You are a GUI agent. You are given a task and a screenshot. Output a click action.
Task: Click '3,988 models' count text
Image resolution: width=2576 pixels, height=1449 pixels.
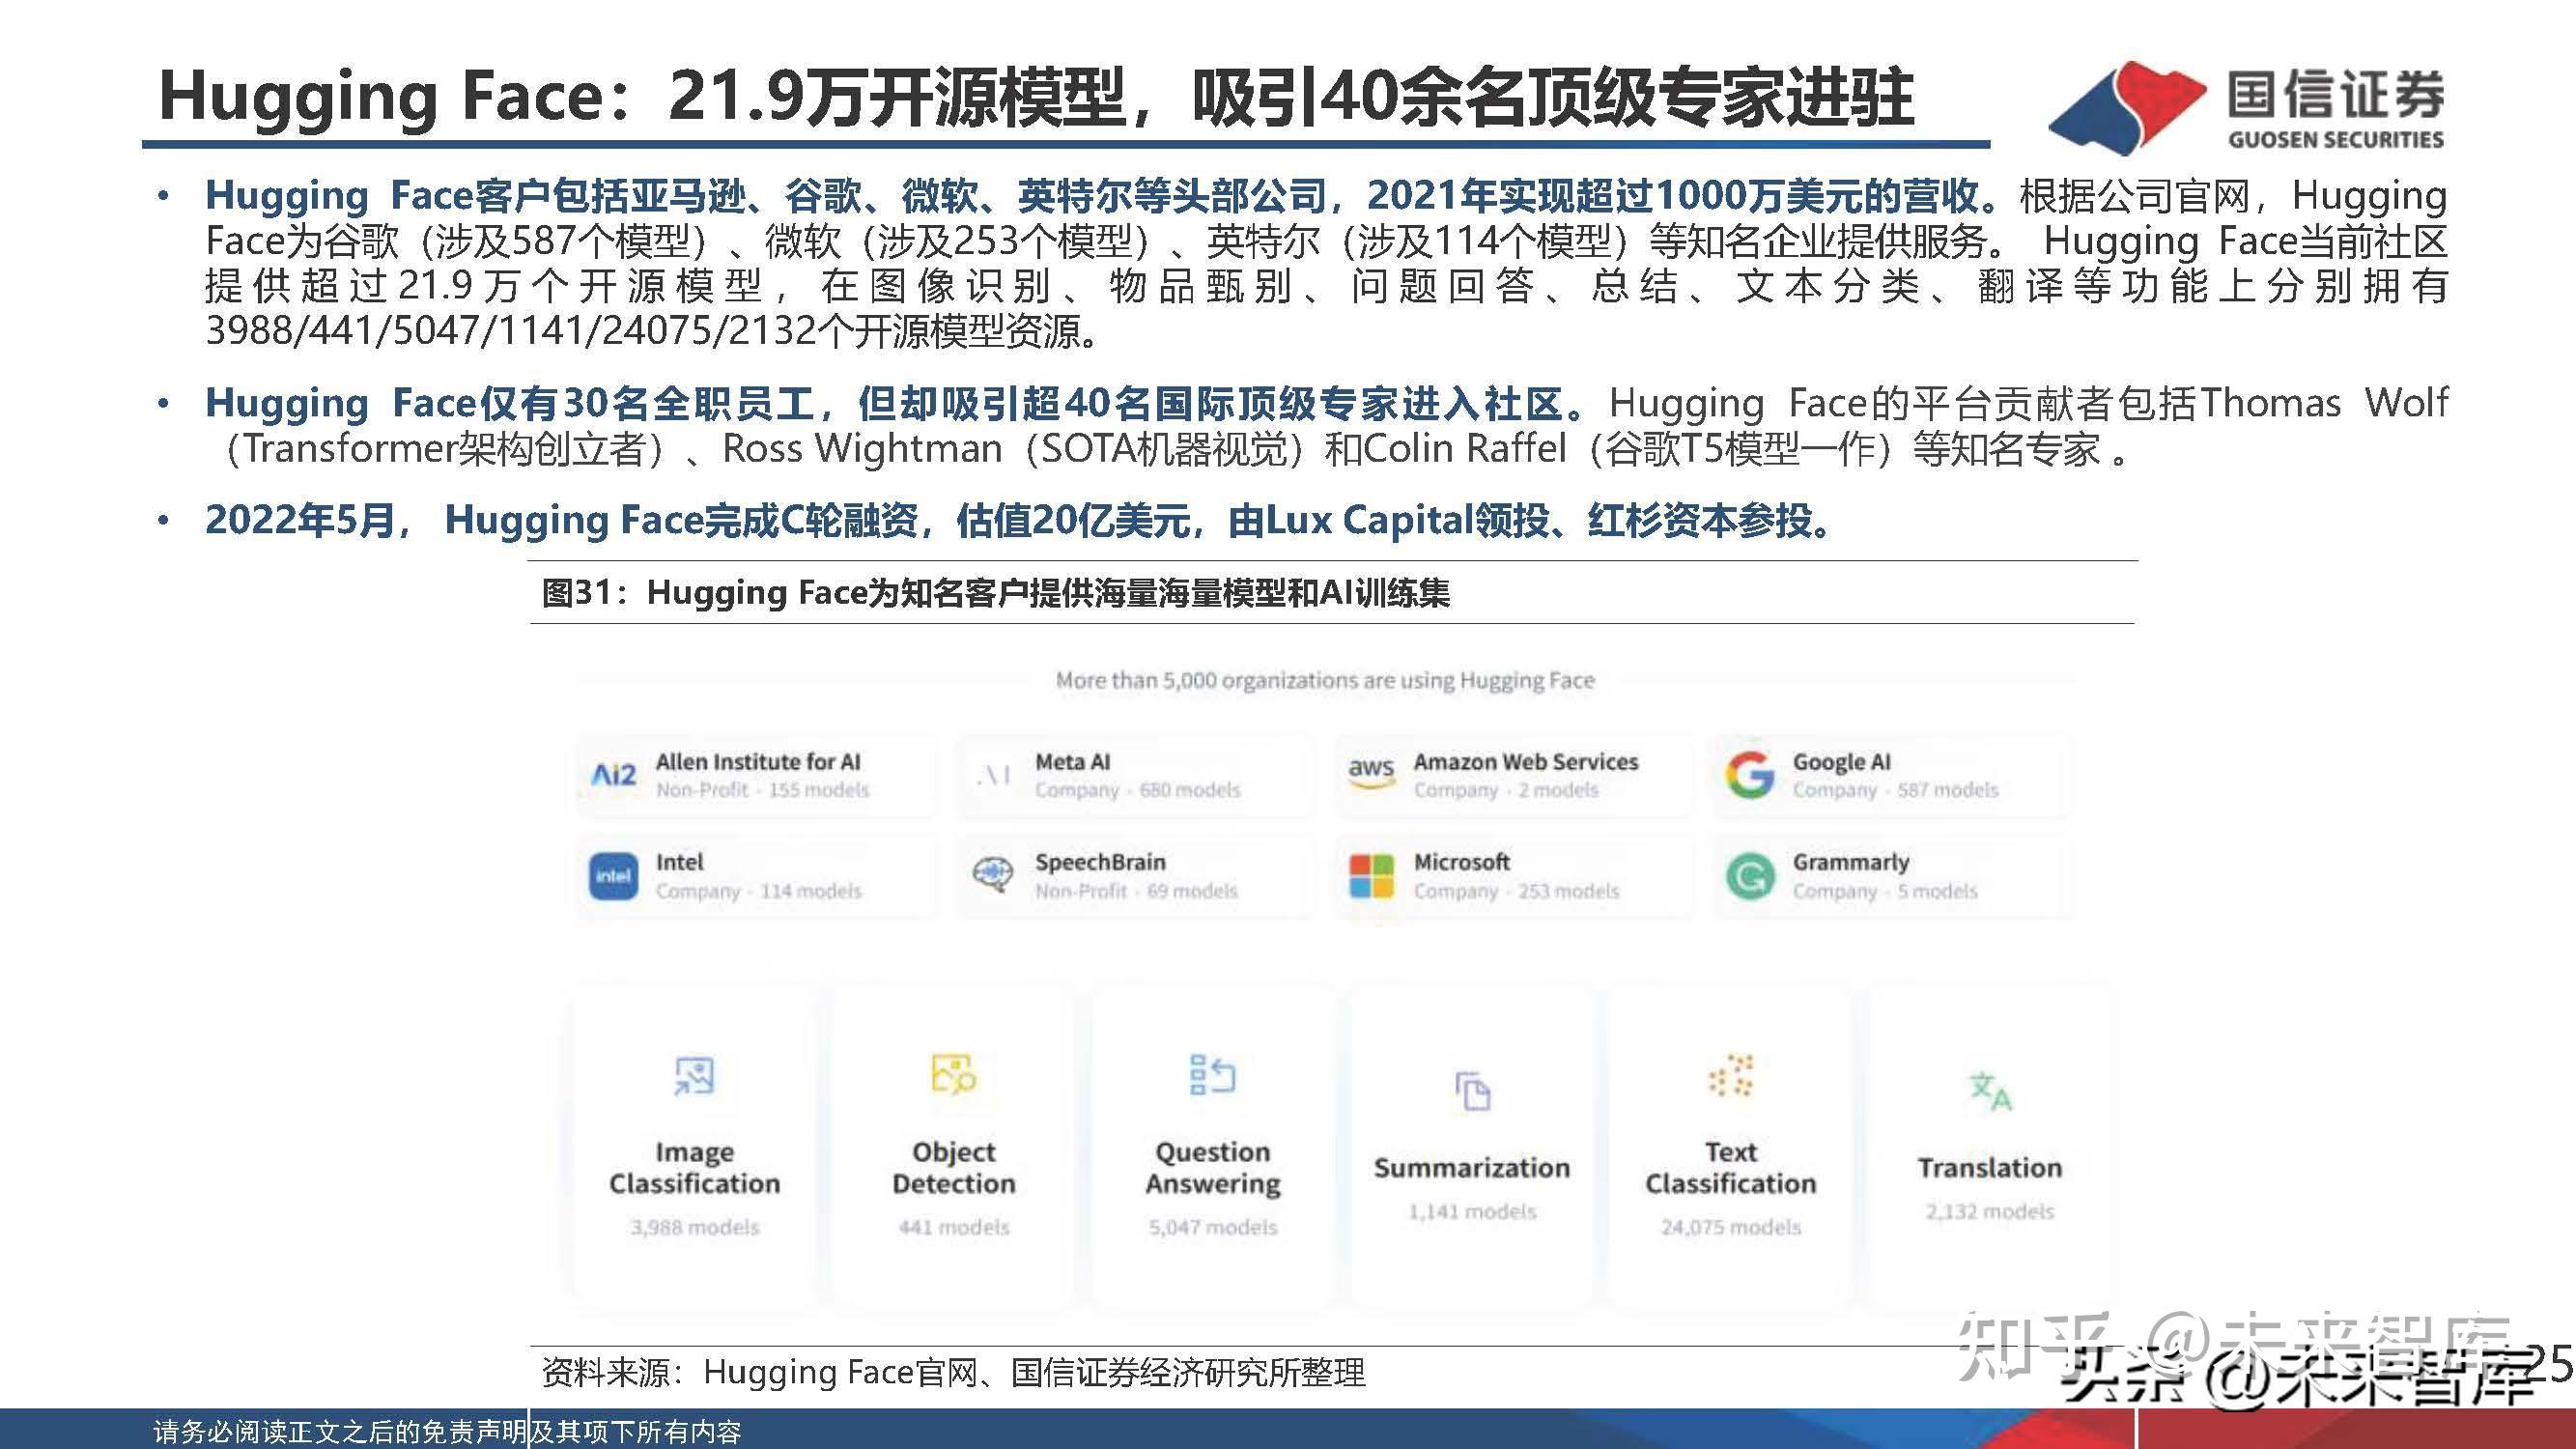tap(694, 1227)
